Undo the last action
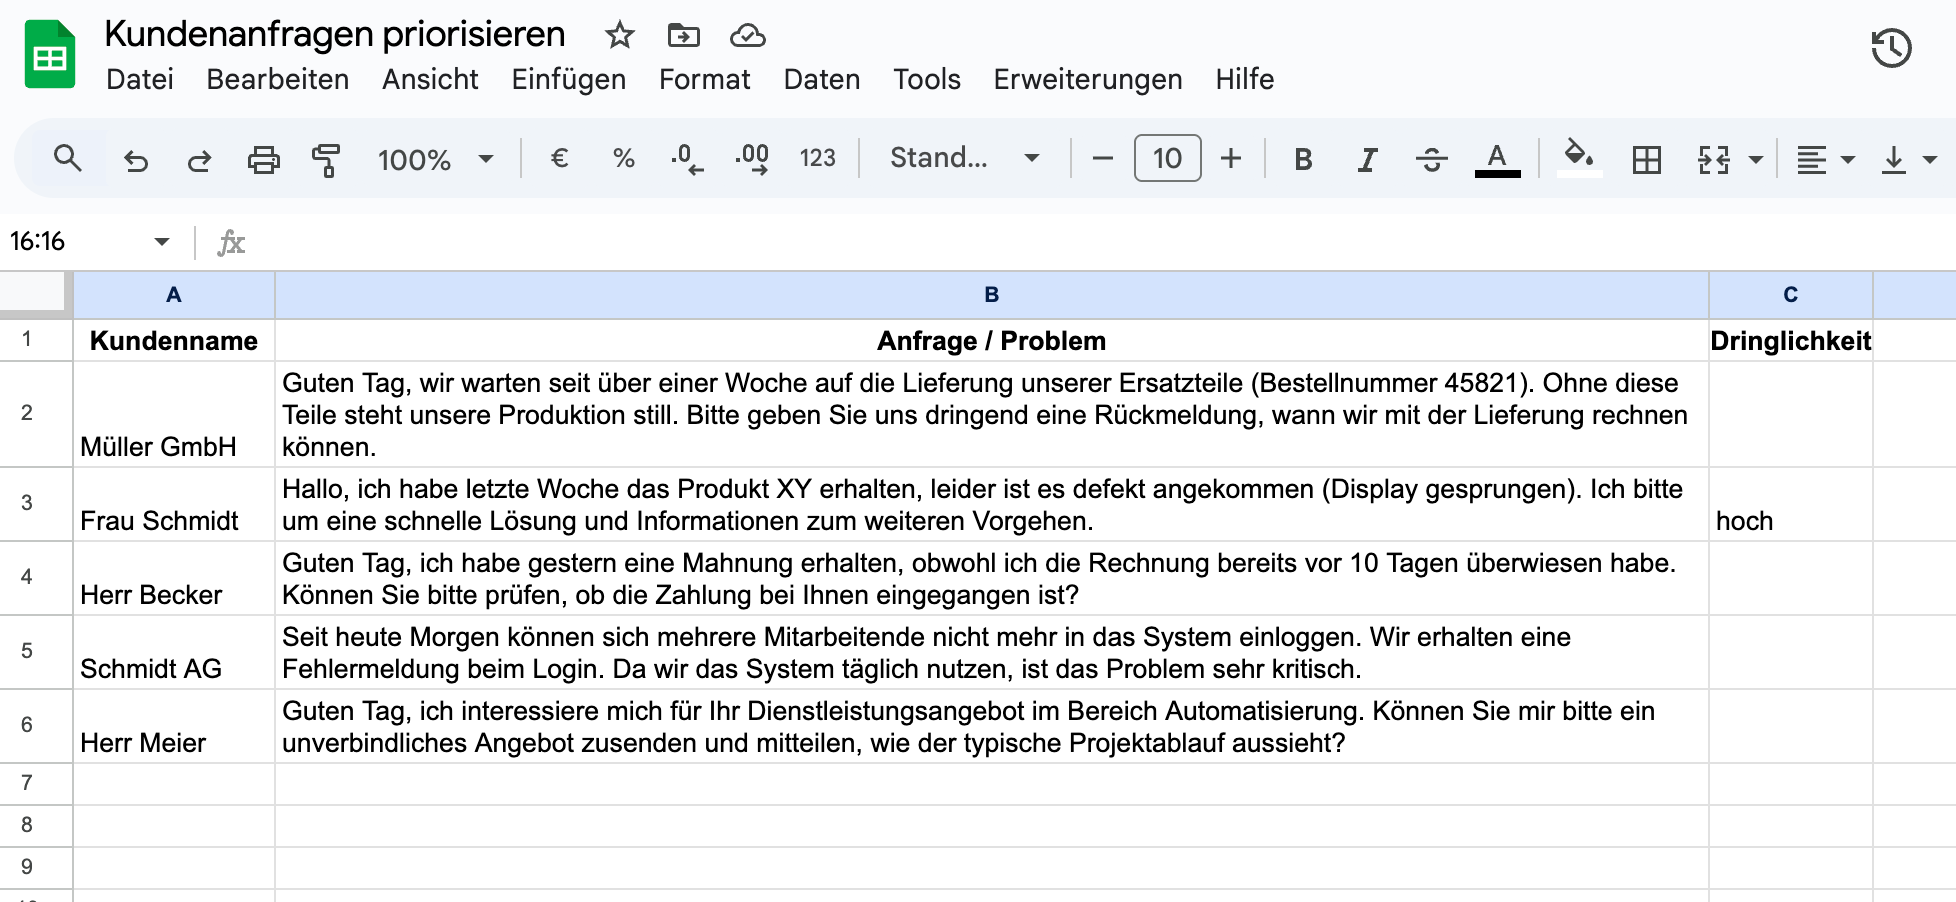This screenshot has height=902, width=1956. tap(137, 158)
